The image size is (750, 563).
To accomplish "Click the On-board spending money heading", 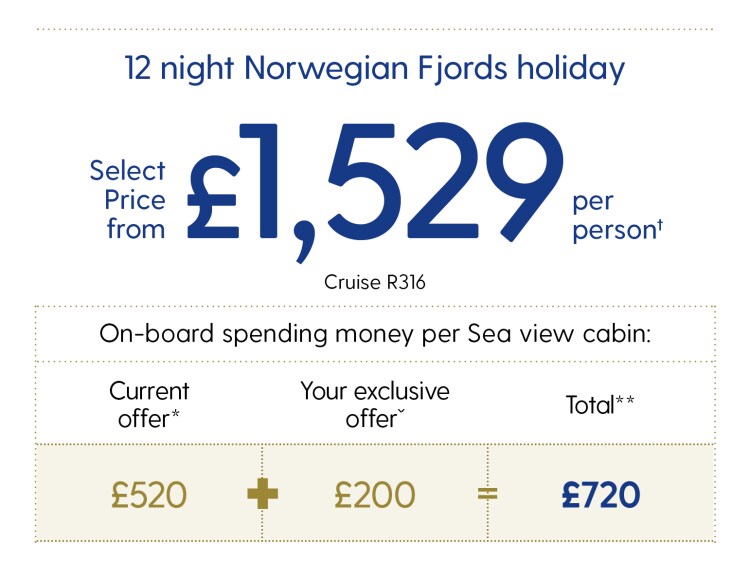I will click(x=375, y=334).
